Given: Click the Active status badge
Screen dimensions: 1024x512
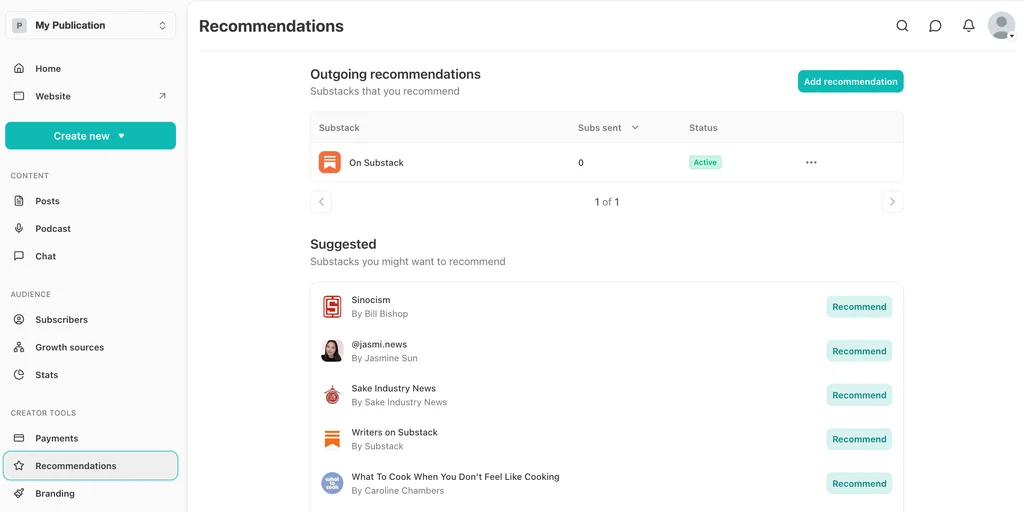Looking at the screenshot, I should point(705,163).
